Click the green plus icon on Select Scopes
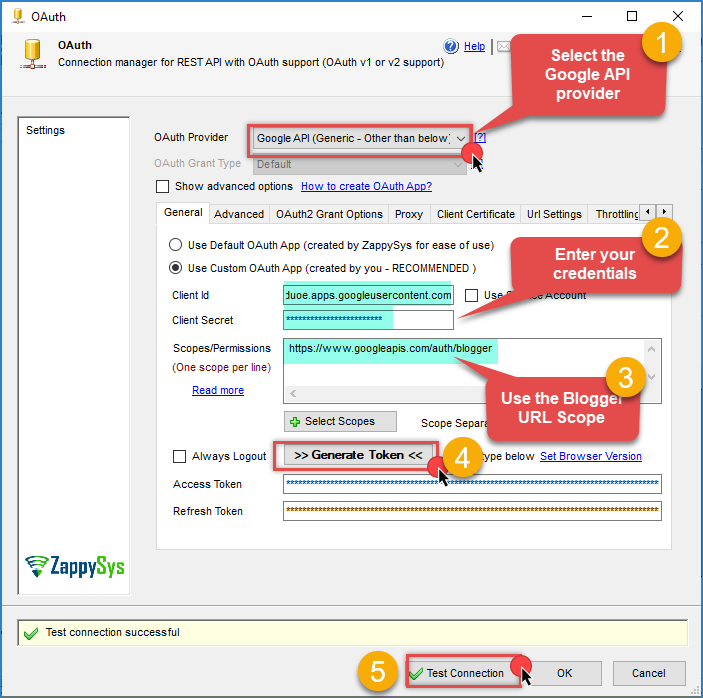Screen dimensions: 703x698 coord(294,422)
